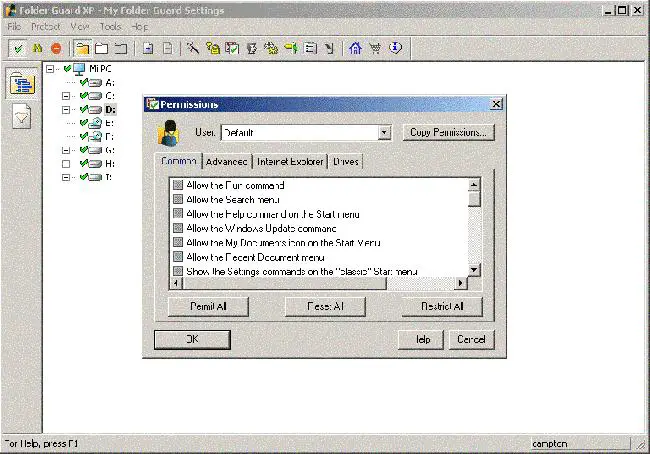Click the permissions checklist toolbar icon
Image resolution: width=650 pixels, height=454 pixels.
pos(232,49)
